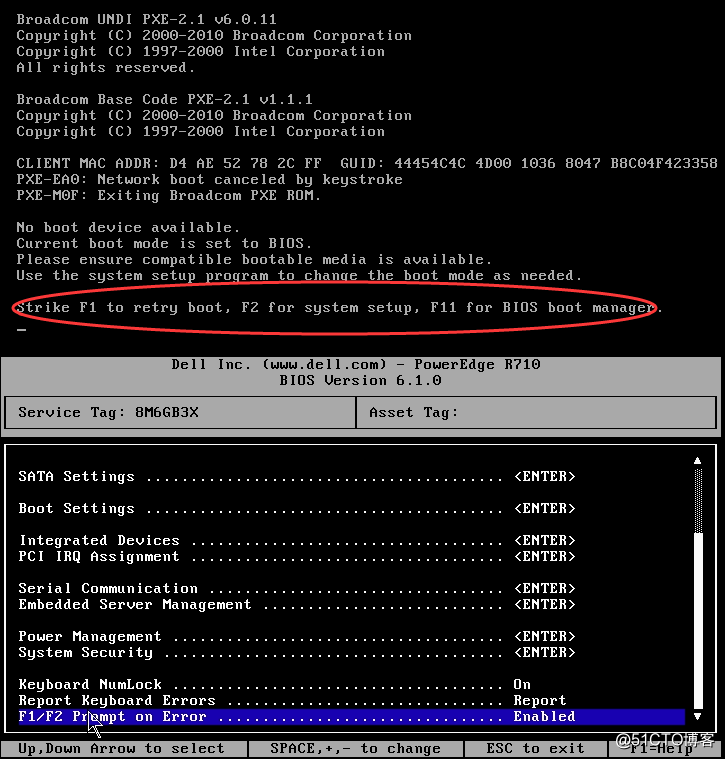Click the CLIENT MAC ADDR line
This screenshot has height=759, width=725.
[366, 163]
